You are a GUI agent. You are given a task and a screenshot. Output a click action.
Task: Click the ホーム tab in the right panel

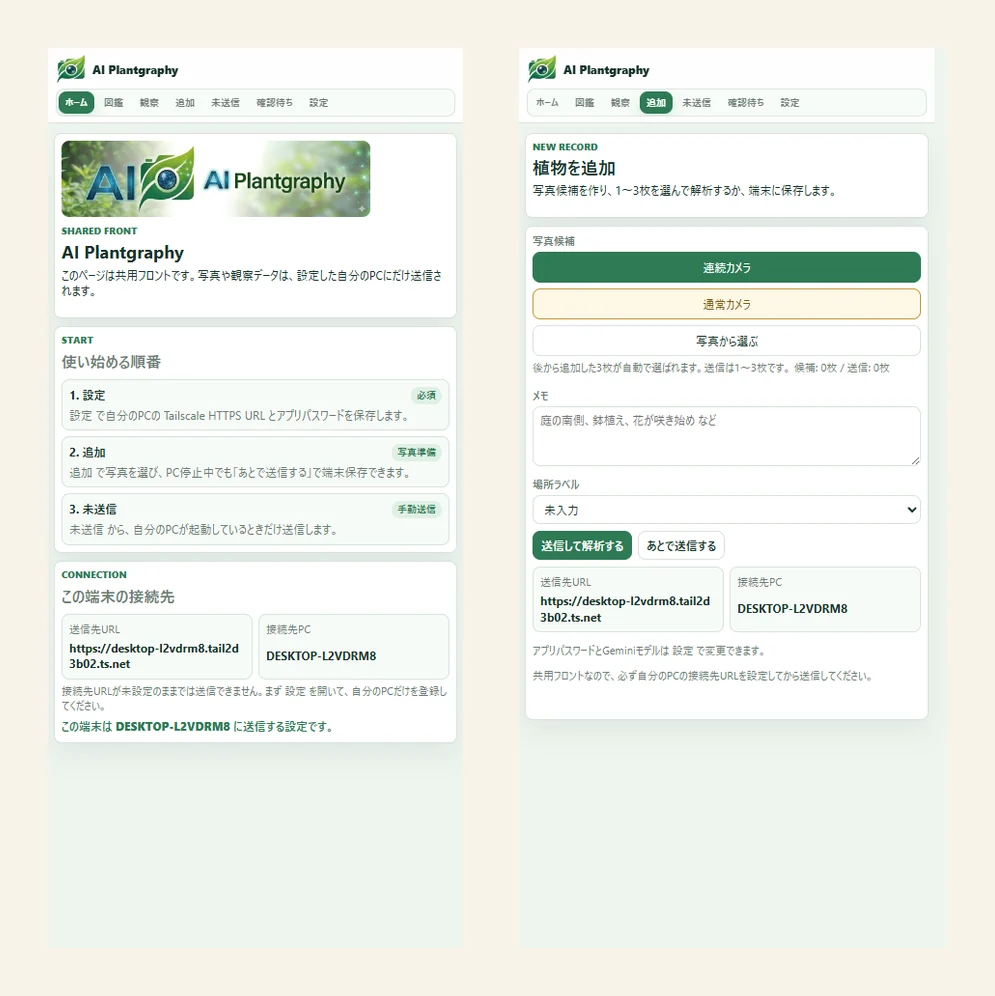[547, 102]
